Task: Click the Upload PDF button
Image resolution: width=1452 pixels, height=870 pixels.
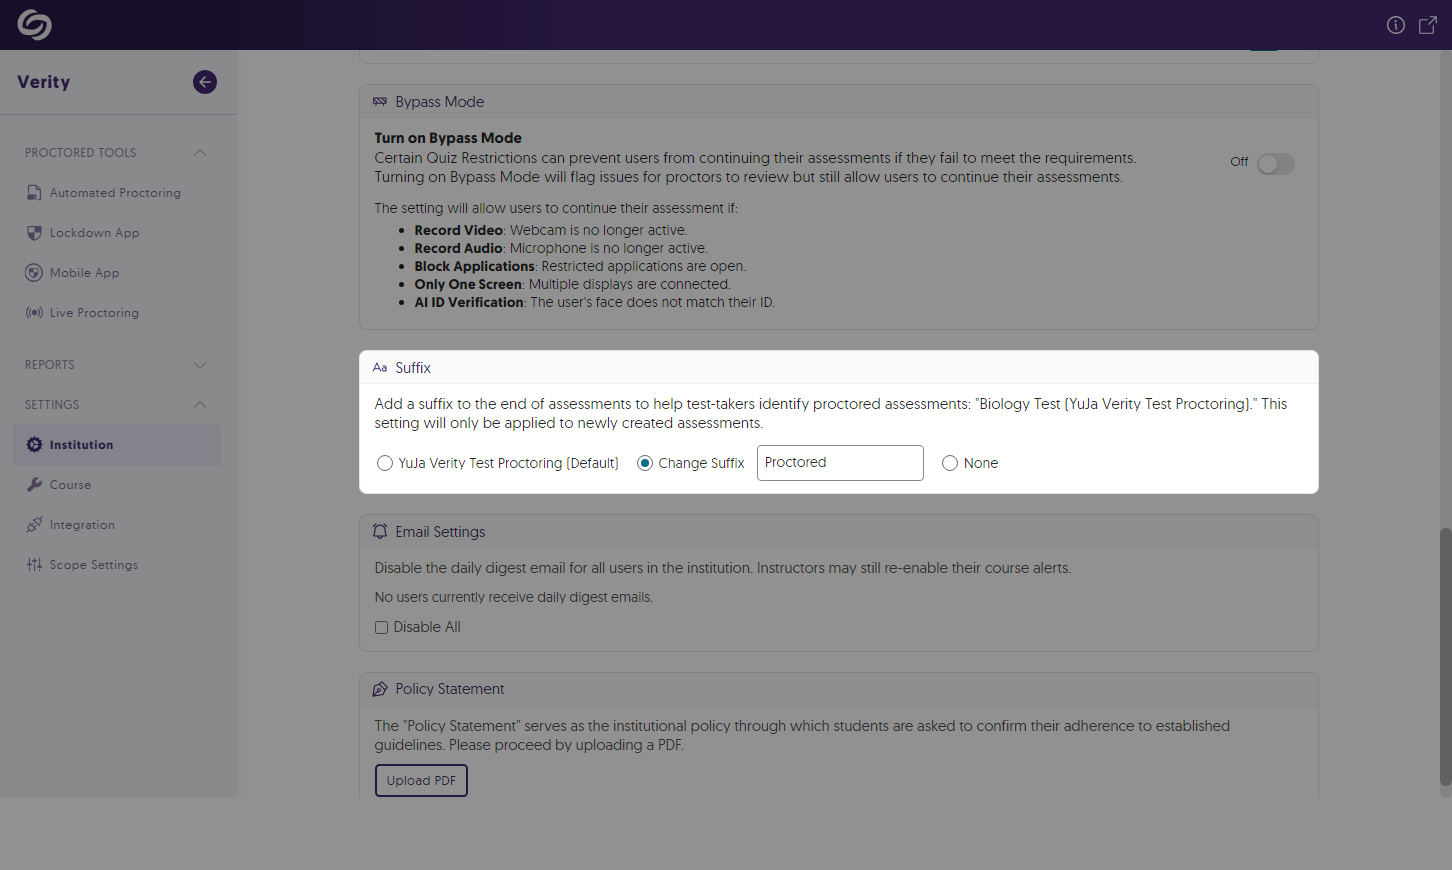Action: point(421,781)
